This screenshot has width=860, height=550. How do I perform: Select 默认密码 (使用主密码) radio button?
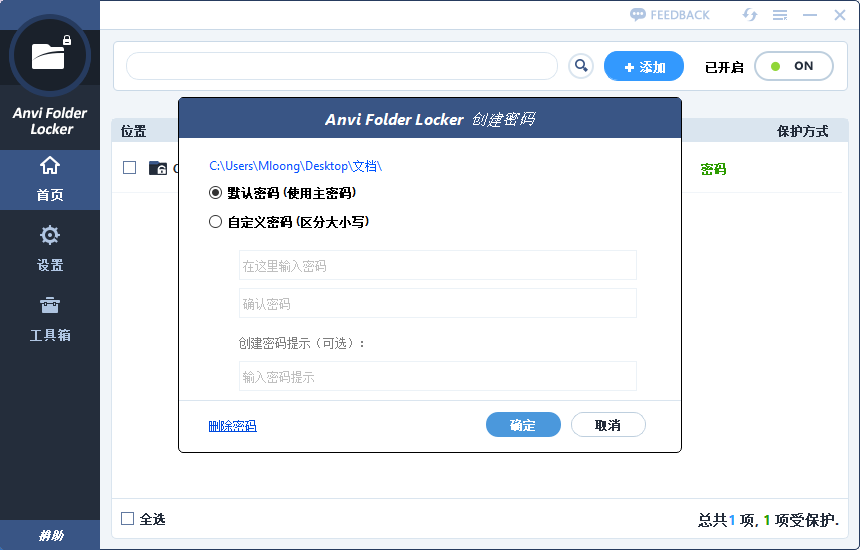point(216,192)
